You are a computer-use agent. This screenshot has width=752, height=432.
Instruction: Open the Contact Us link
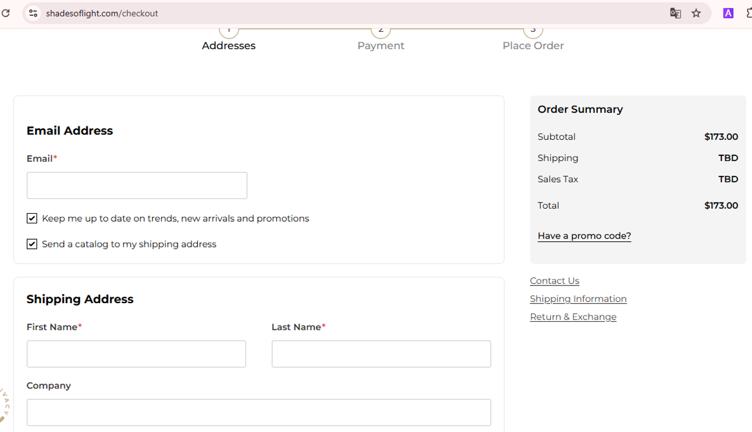click(x=554, y=281)
